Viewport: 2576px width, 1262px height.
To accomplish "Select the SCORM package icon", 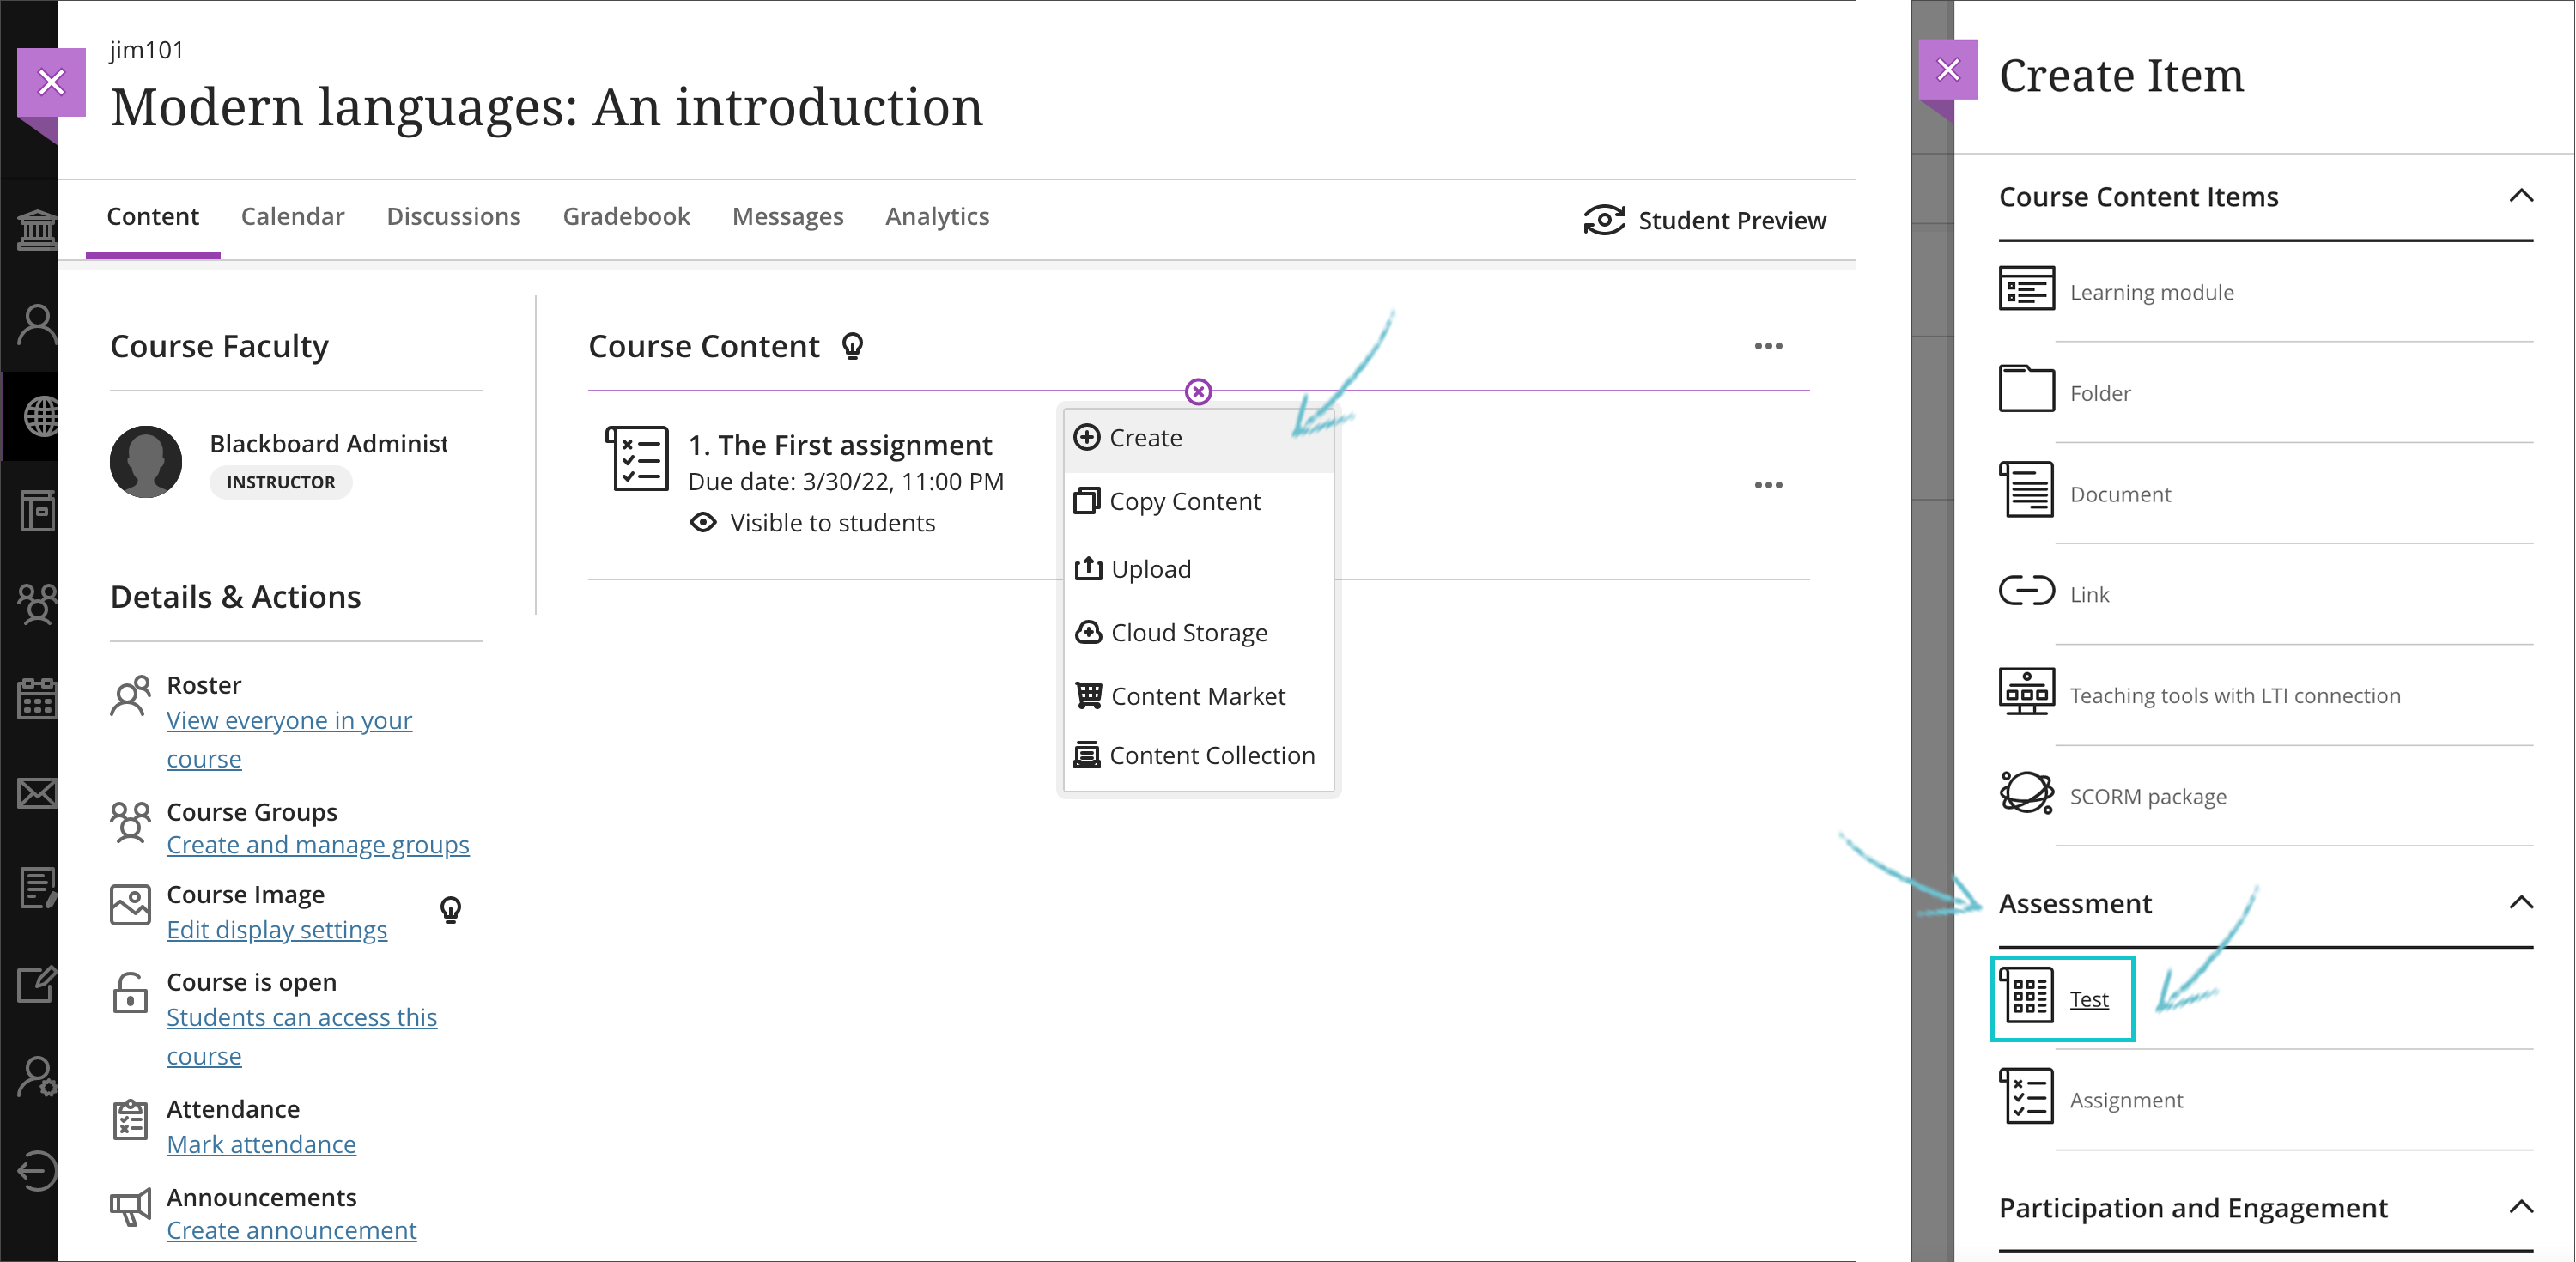I will point(2026,794).
